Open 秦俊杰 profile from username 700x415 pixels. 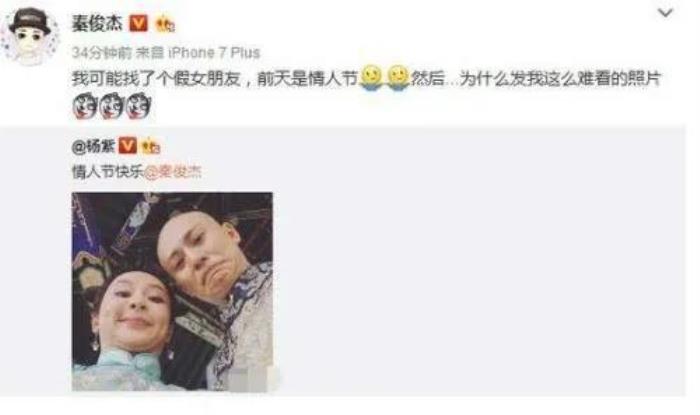97,22
